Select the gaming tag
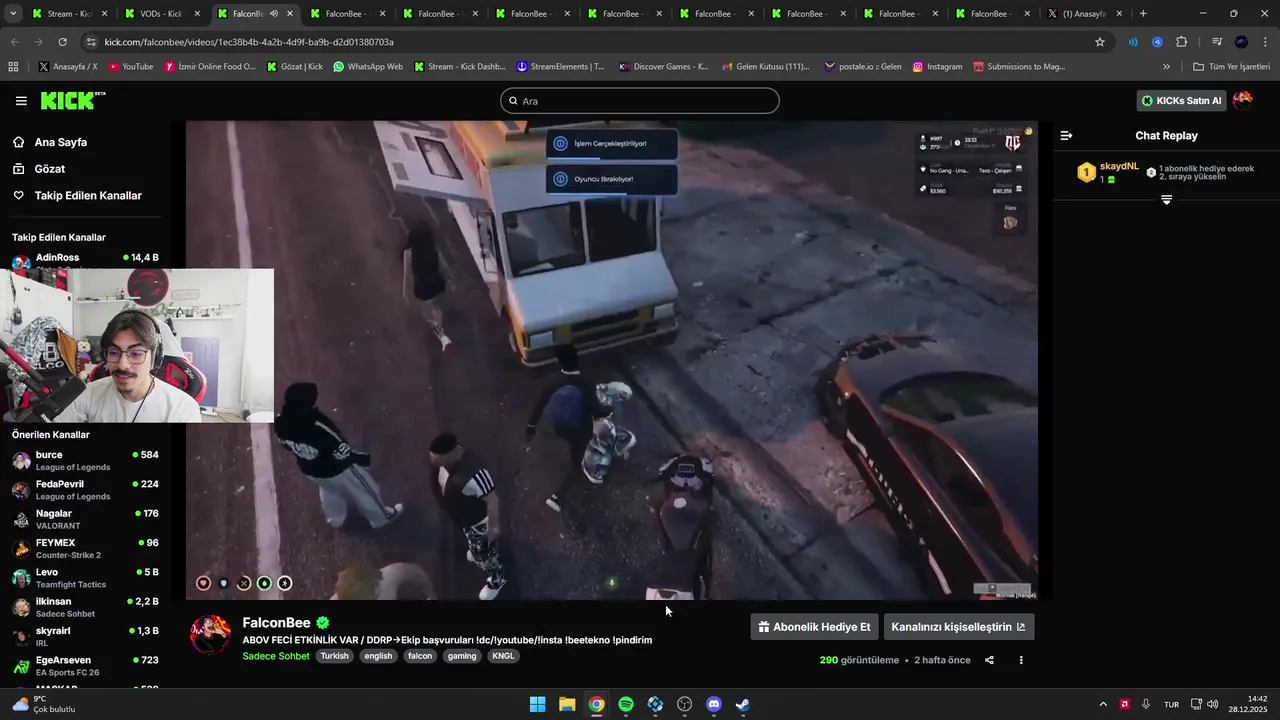This screenshot has height=720, width=1280. pyautogui.click(x=462, y=656)
